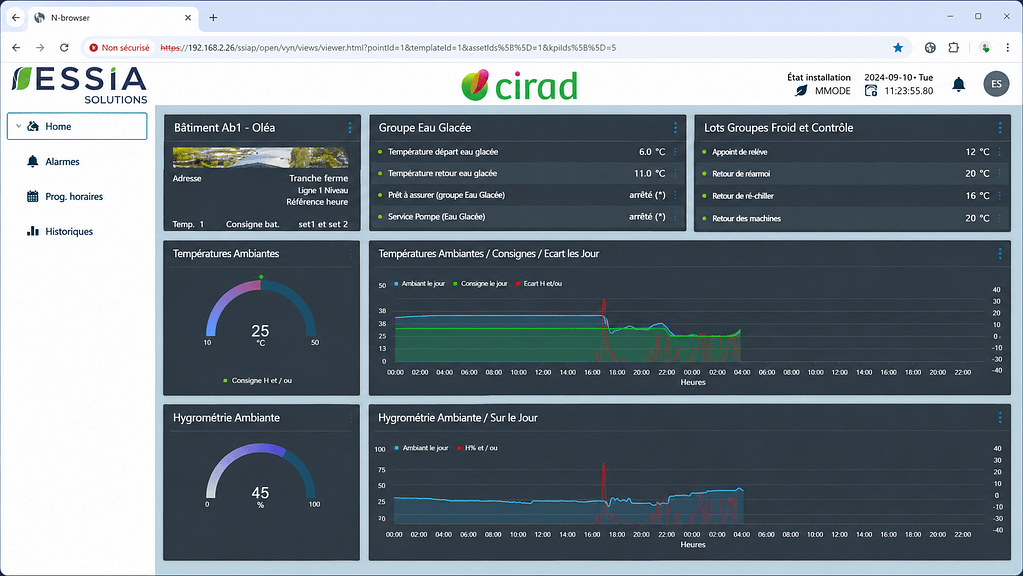Click the Températures Ambiantes gauge arc
Viewport: 1023px width, 576px height.
261,305
